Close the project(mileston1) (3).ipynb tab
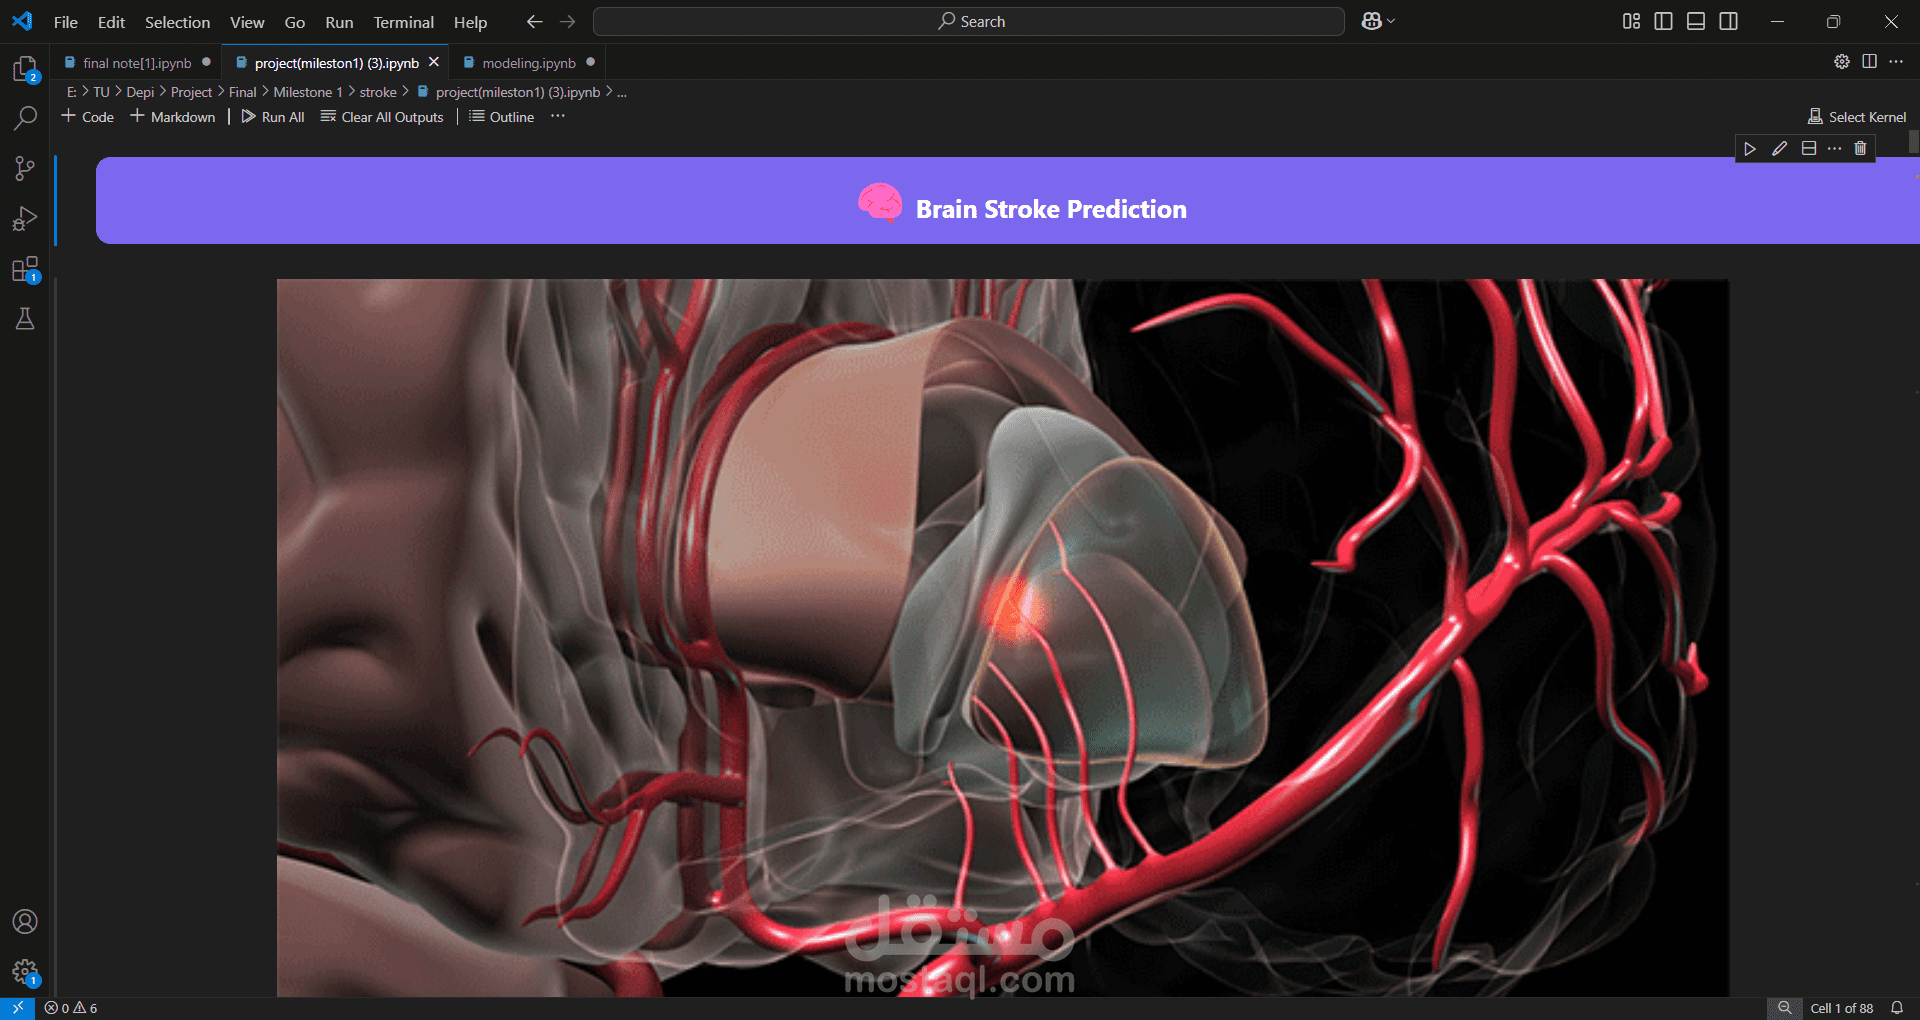 [x=434, y=62]
